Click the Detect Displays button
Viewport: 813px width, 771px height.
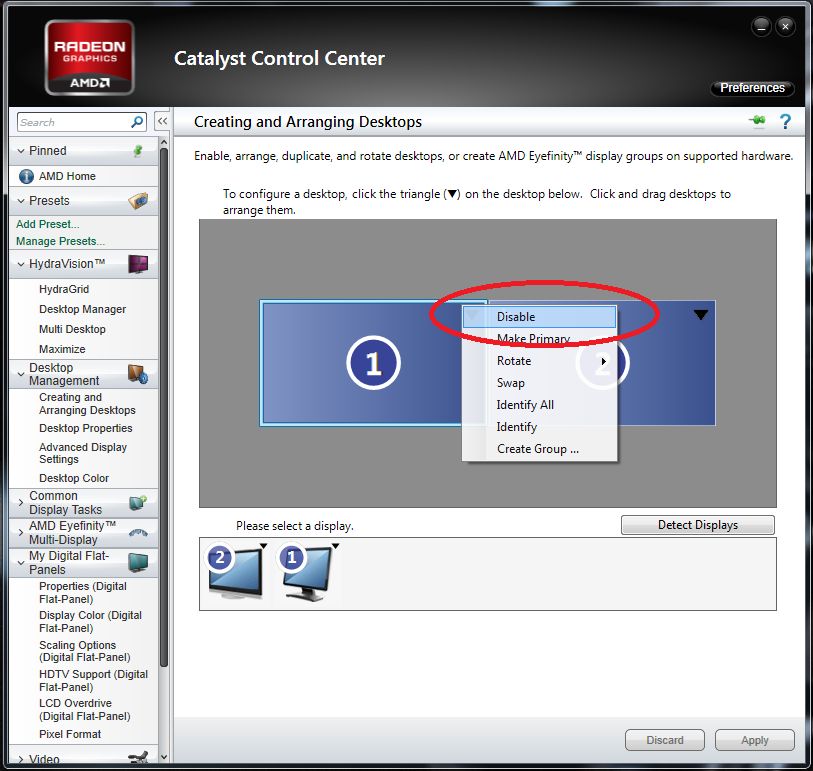(x=697, y=525)
